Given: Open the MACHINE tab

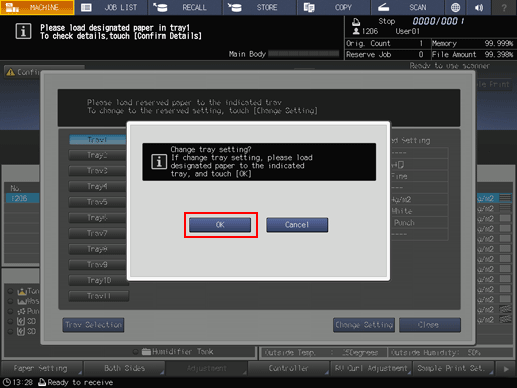Looking at the screenshot, I should (37, 7).
